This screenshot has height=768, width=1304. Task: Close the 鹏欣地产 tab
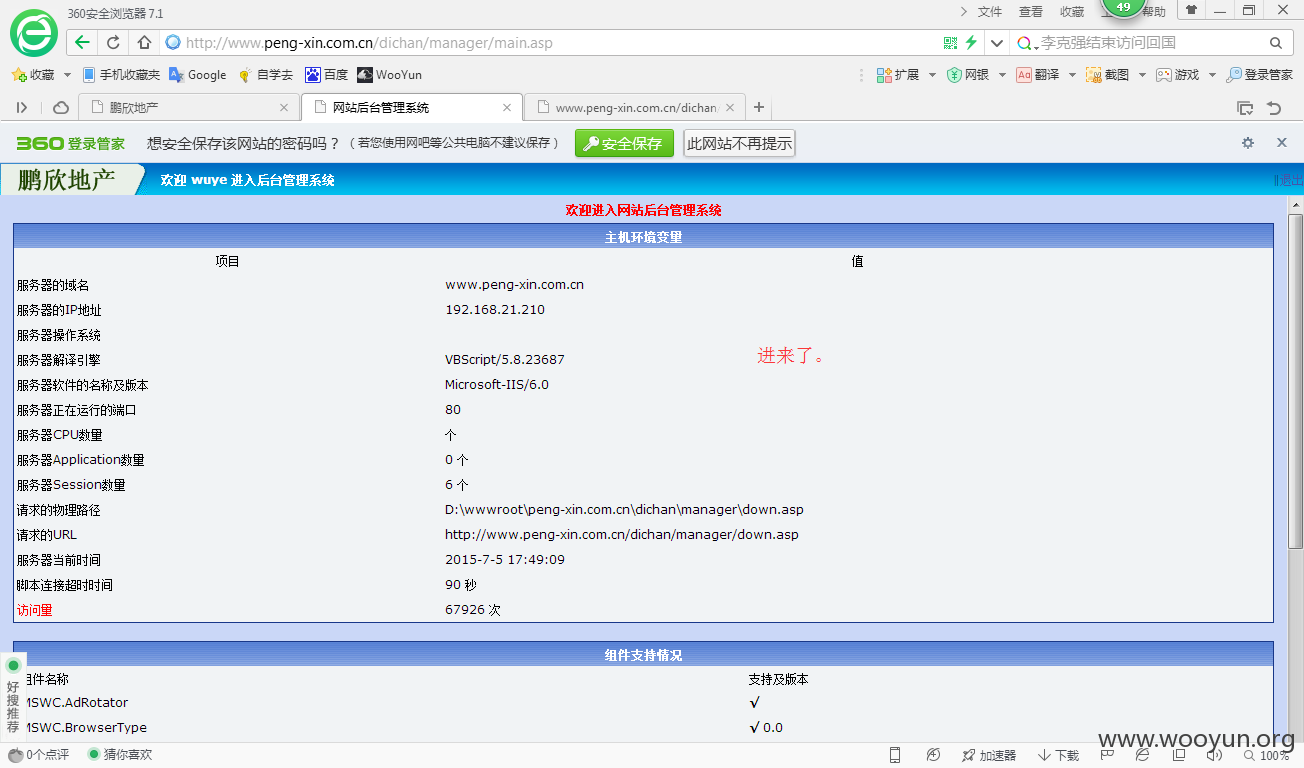click(284, 108)
